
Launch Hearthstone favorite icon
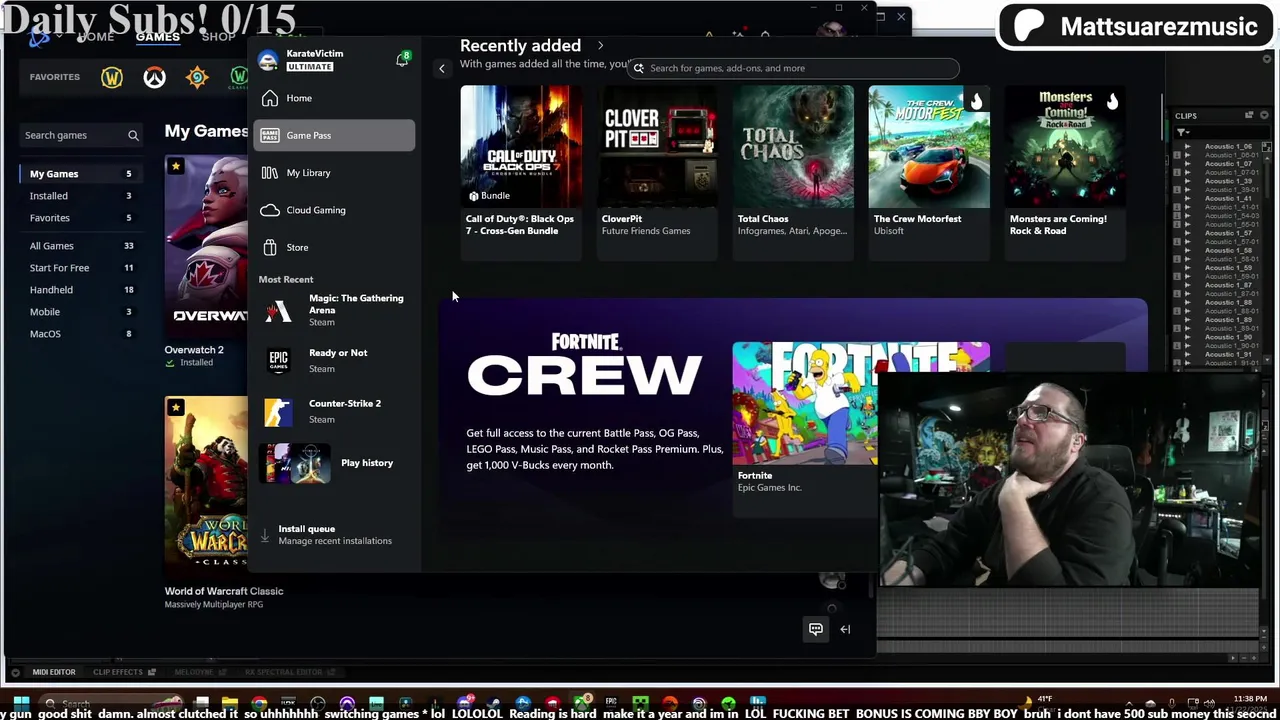197,77
